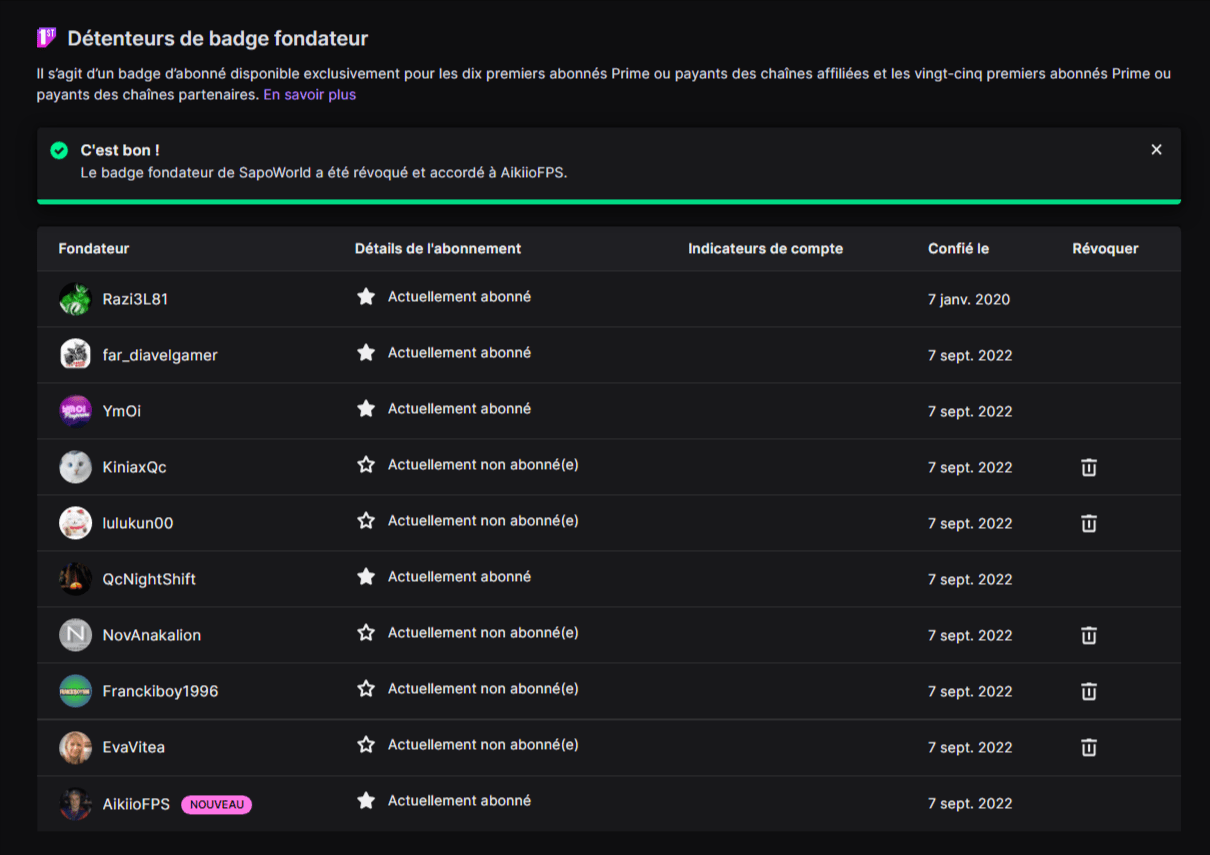Open Razi3L81's profile avatar
1210x855 pixels.
click(x=75, y=299)
